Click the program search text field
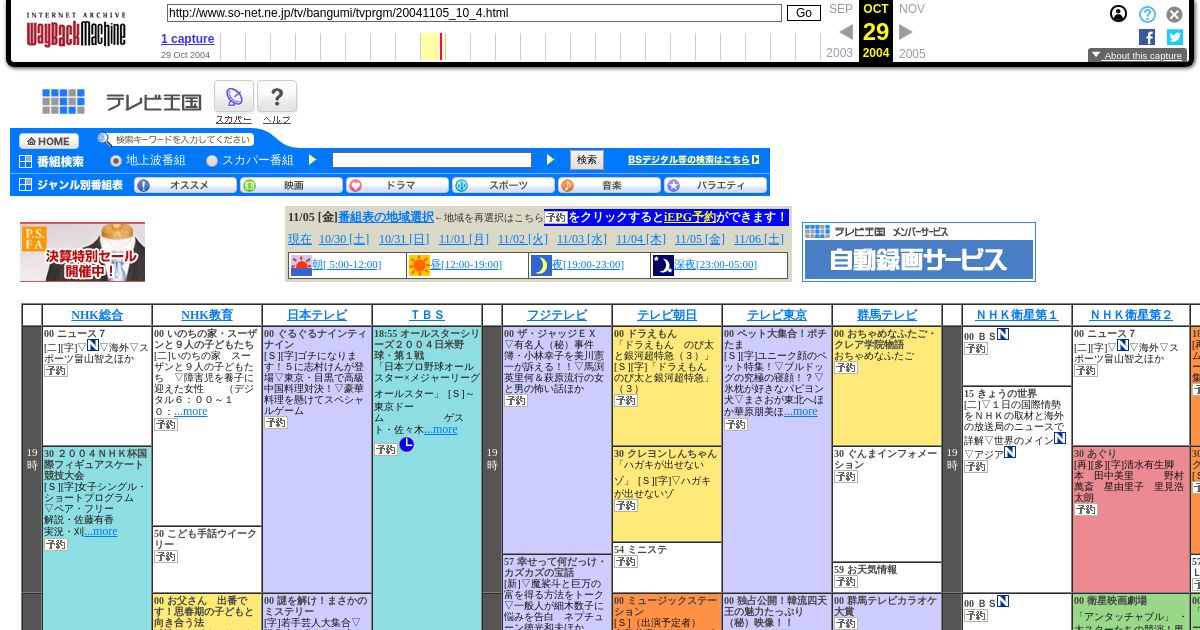 tap(432, 160)
